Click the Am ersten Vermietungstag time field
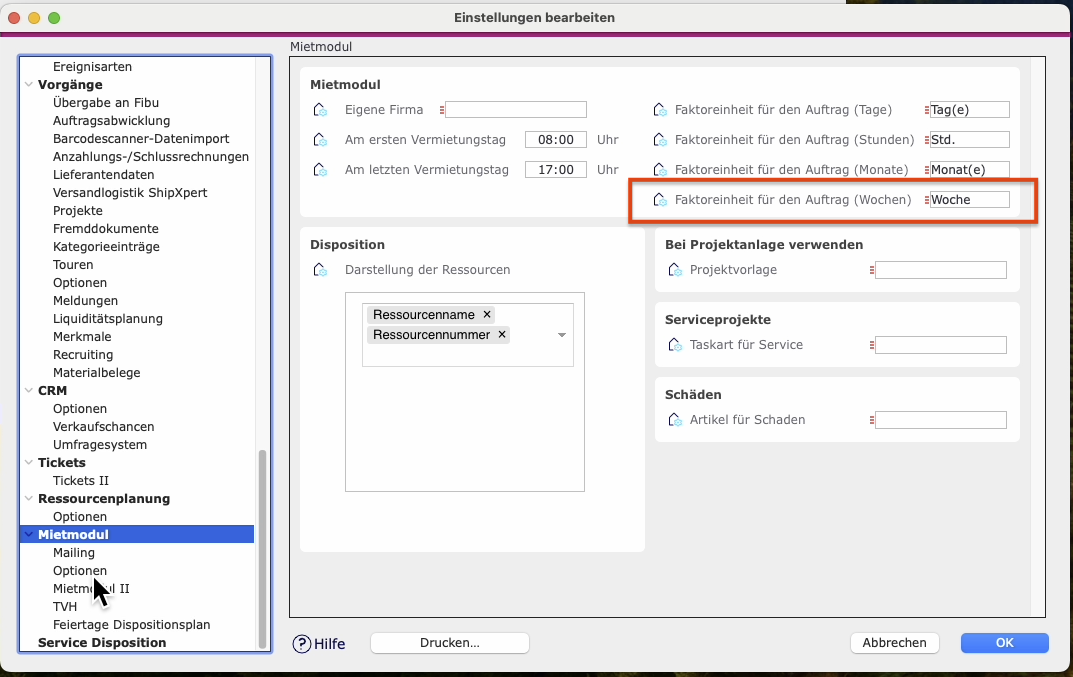The height and width of the screenshot is (677, 1073). click(x=556, y=140)
